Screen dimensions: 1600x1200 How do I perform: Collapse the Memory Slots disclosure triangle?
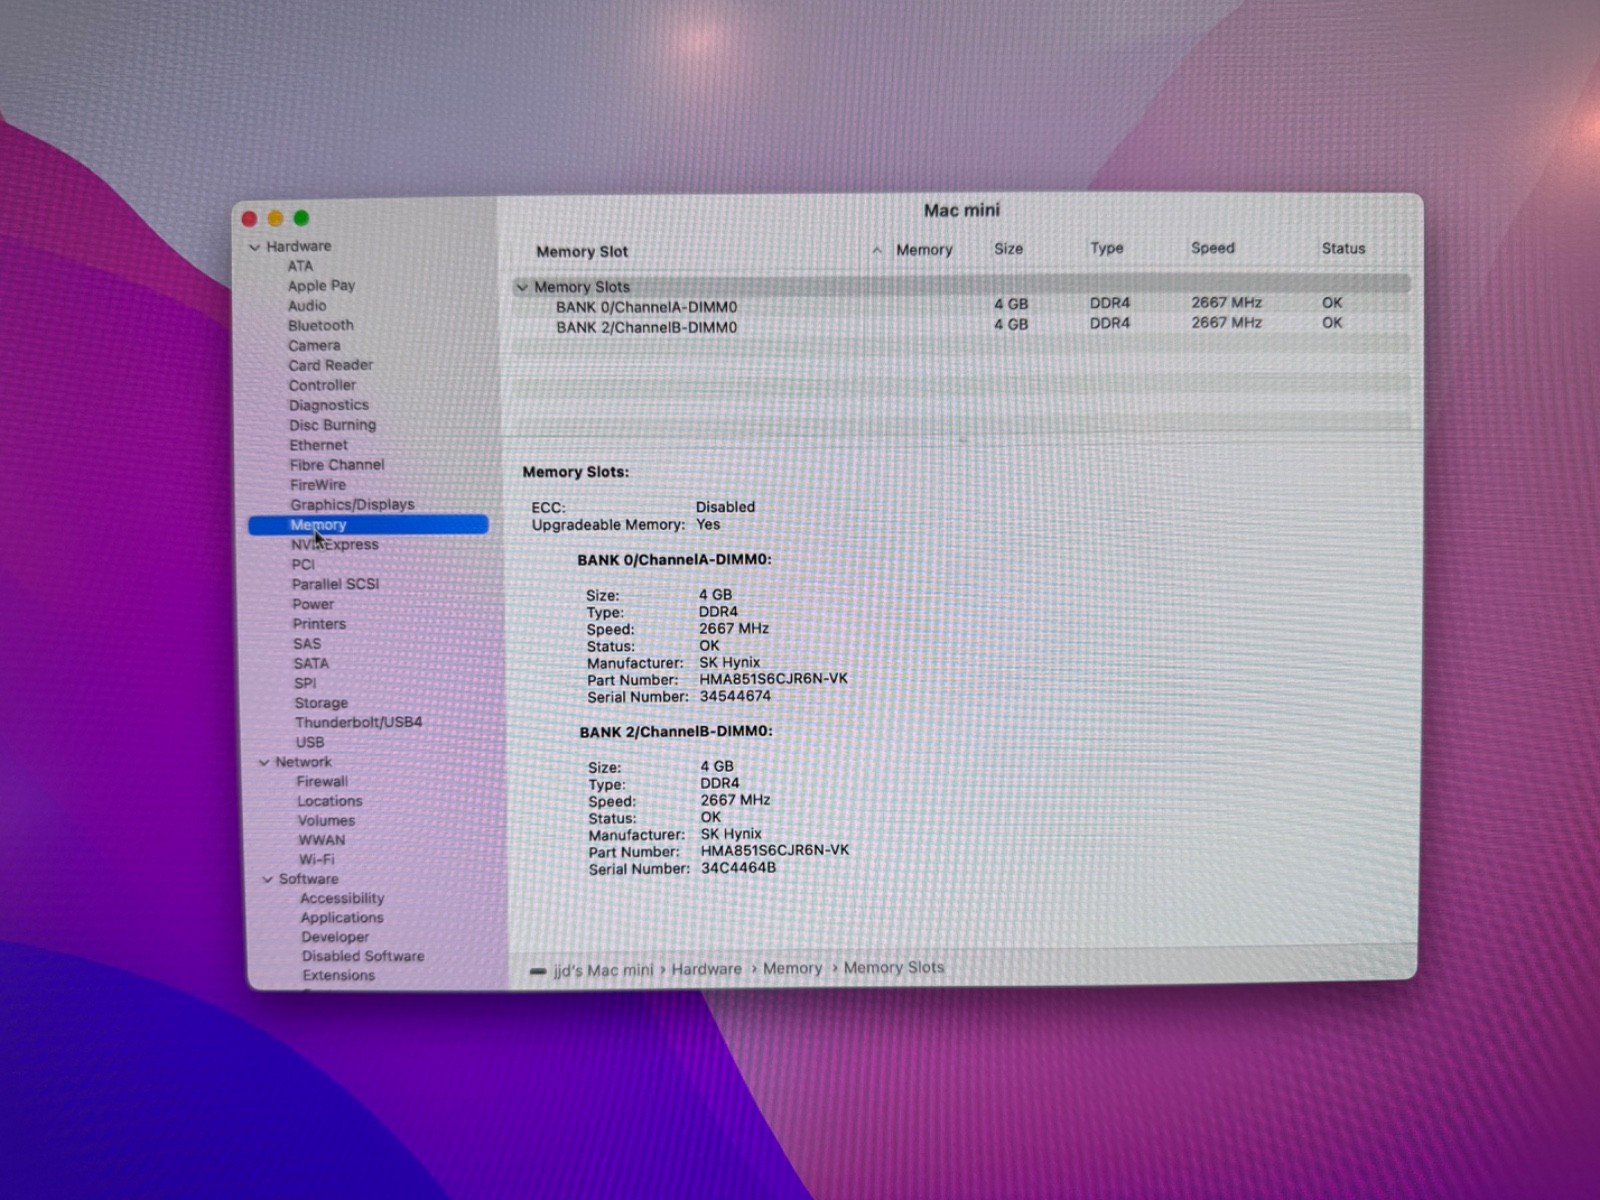521,287
